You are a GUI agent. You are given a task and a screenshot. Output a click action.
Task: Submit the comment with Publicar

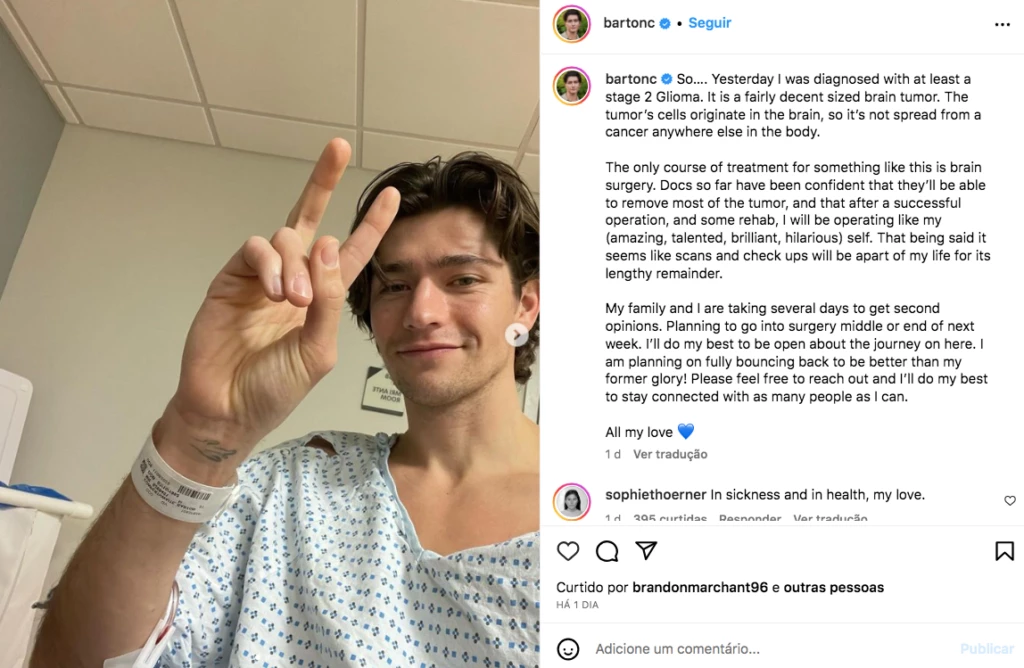pyautogui.click(x=986, y=649)
